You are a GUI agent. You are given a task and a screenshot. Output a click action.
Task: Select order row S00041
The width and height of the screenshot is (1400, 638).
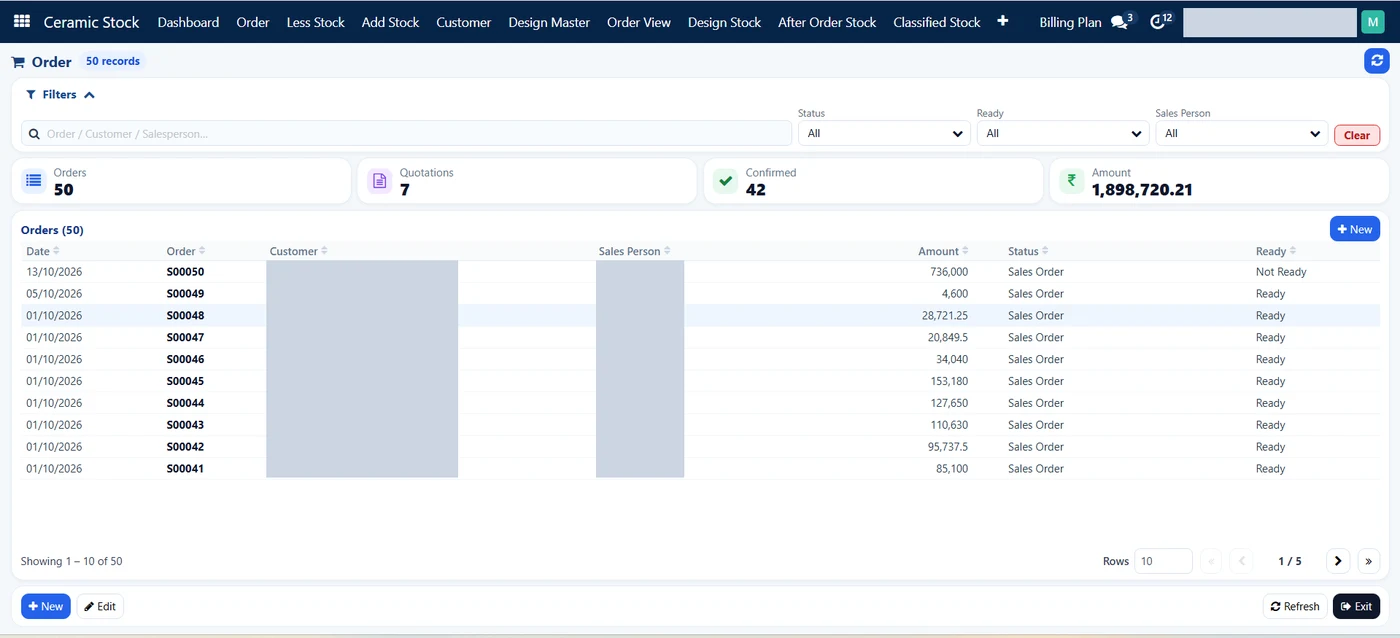coord(700,469)
